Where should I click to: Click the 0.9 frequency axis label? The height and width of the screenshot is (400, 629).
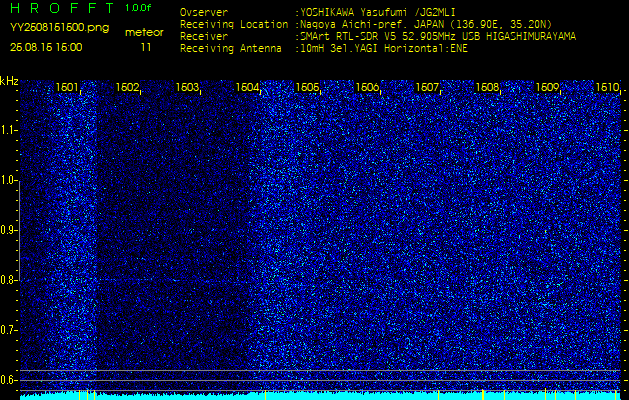pos(8,230)
